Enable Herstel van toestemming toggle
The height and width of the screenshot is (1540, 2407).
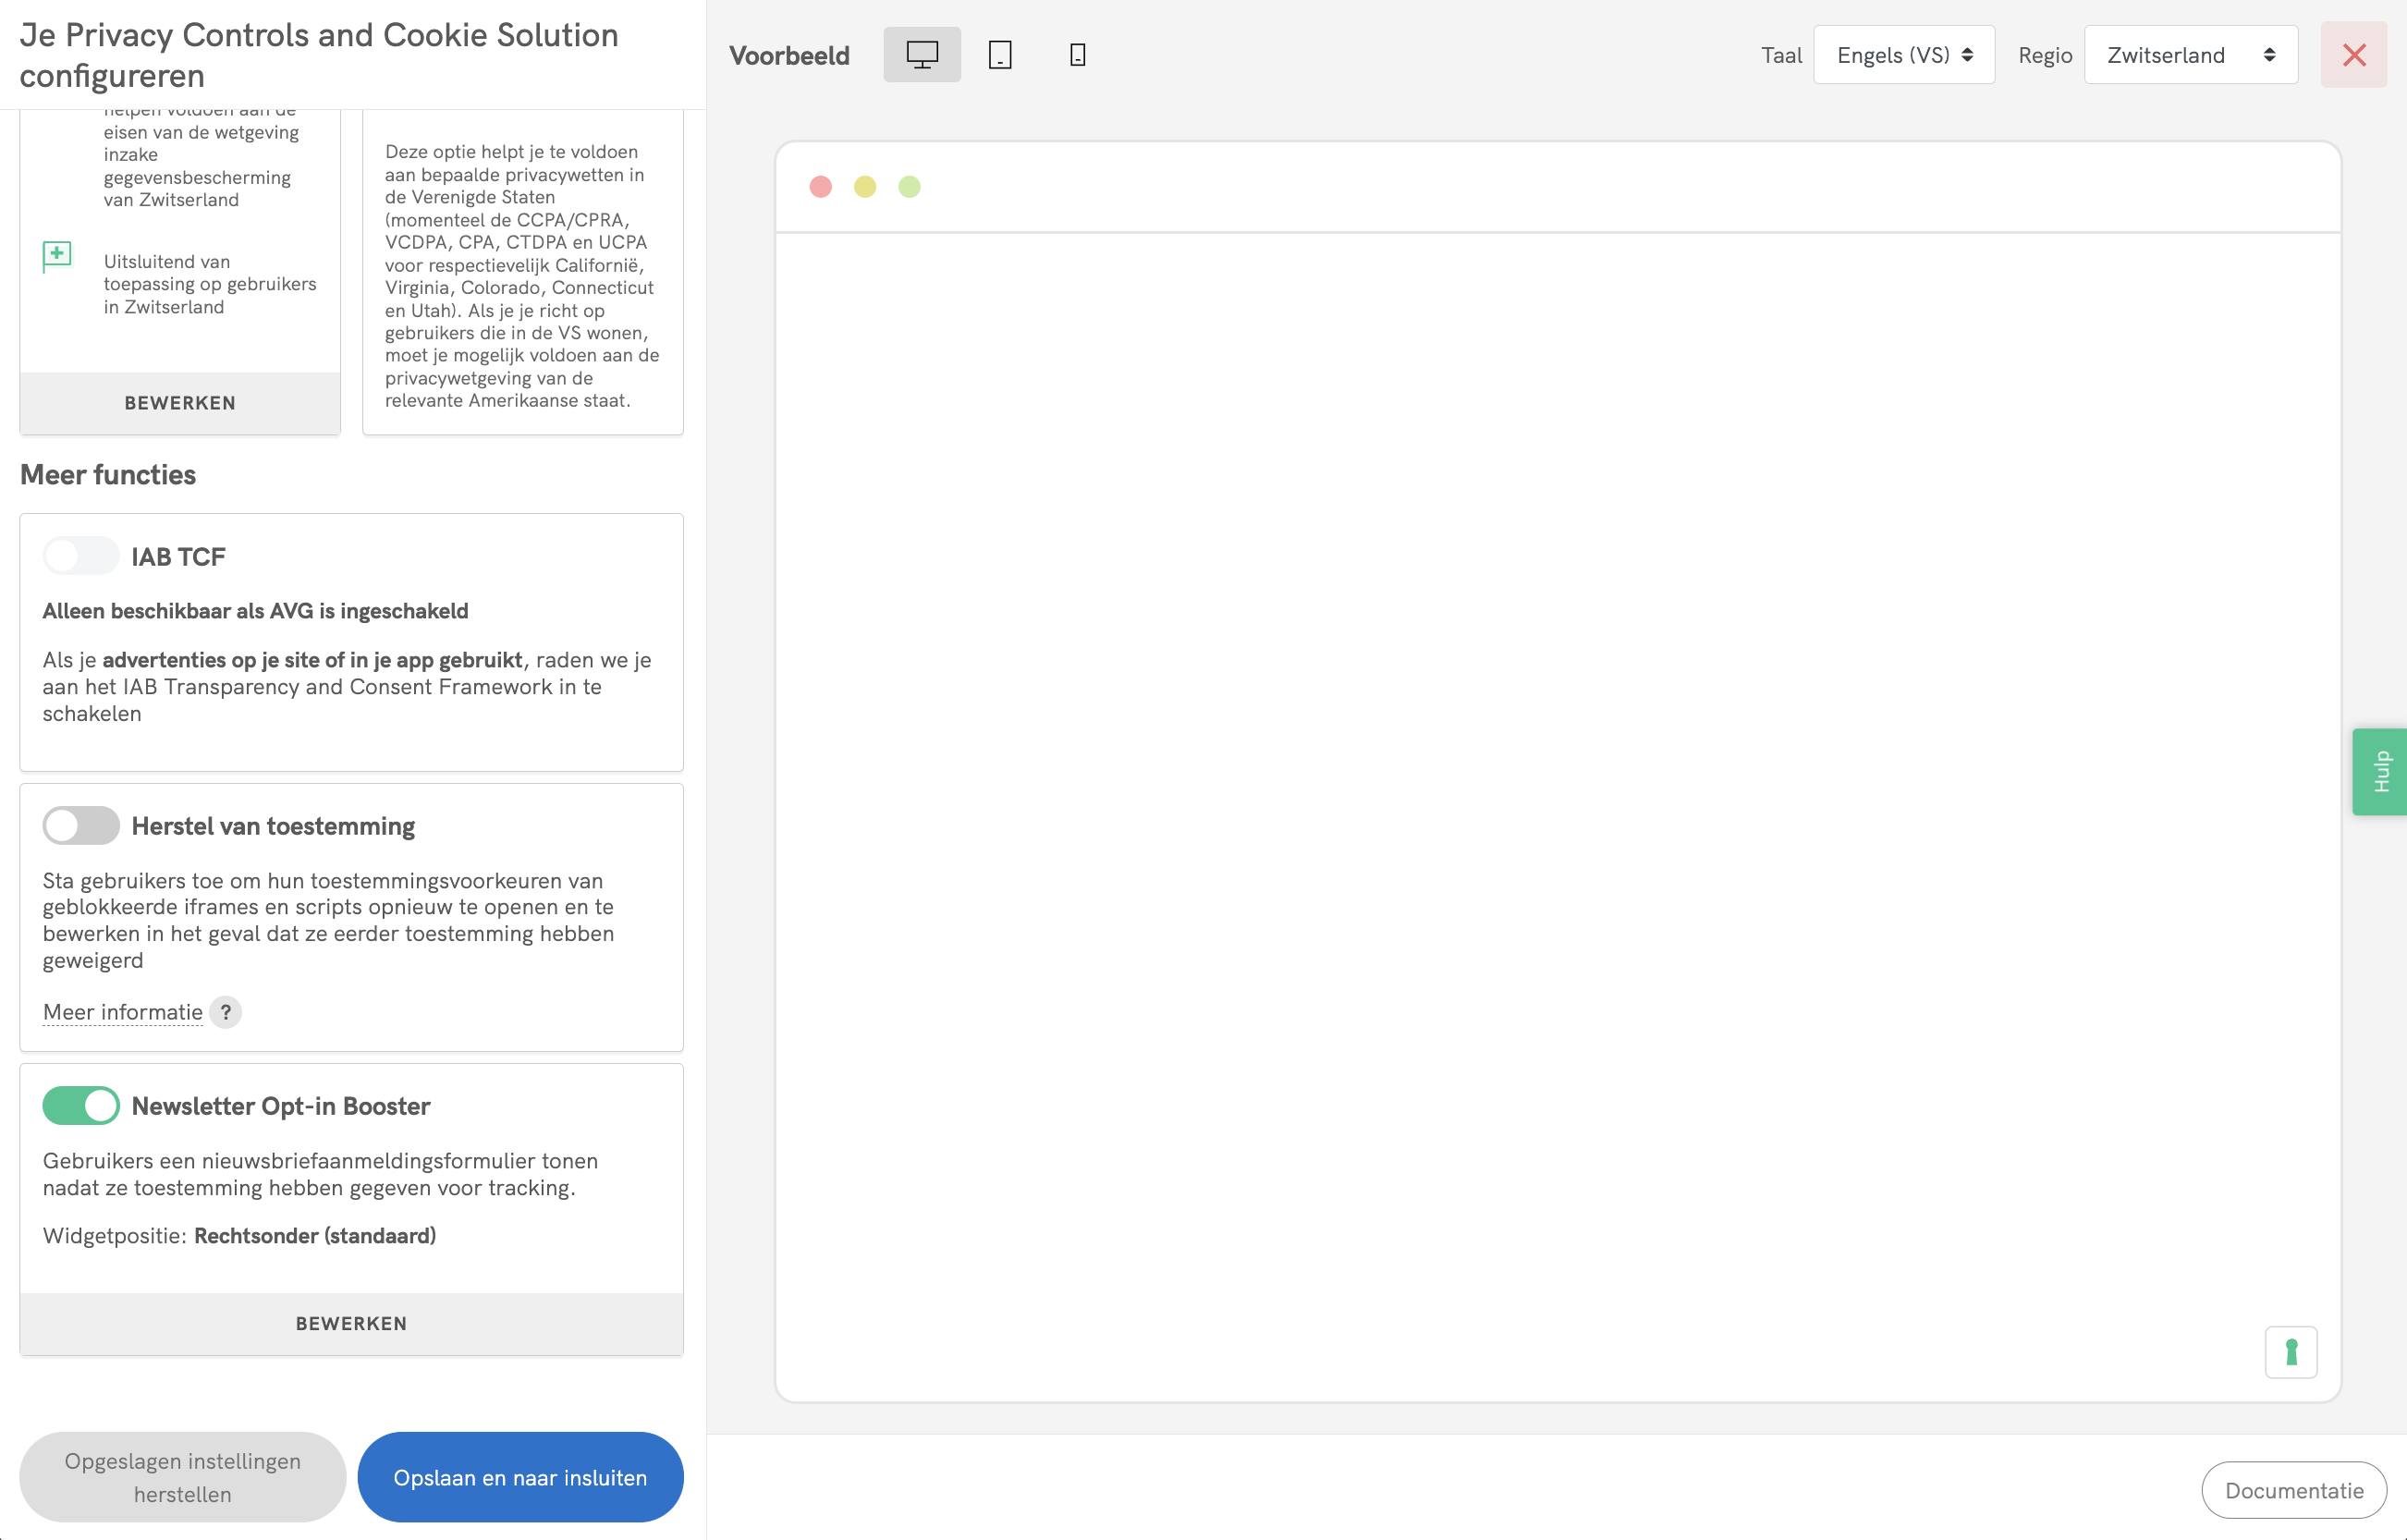(81, 826)
